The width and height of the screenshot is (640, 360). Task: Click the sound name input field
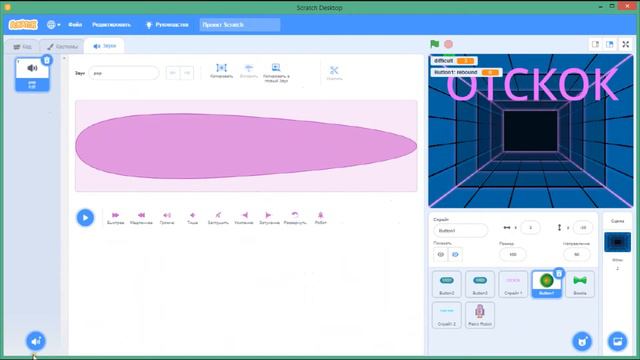tap(124, 73)
